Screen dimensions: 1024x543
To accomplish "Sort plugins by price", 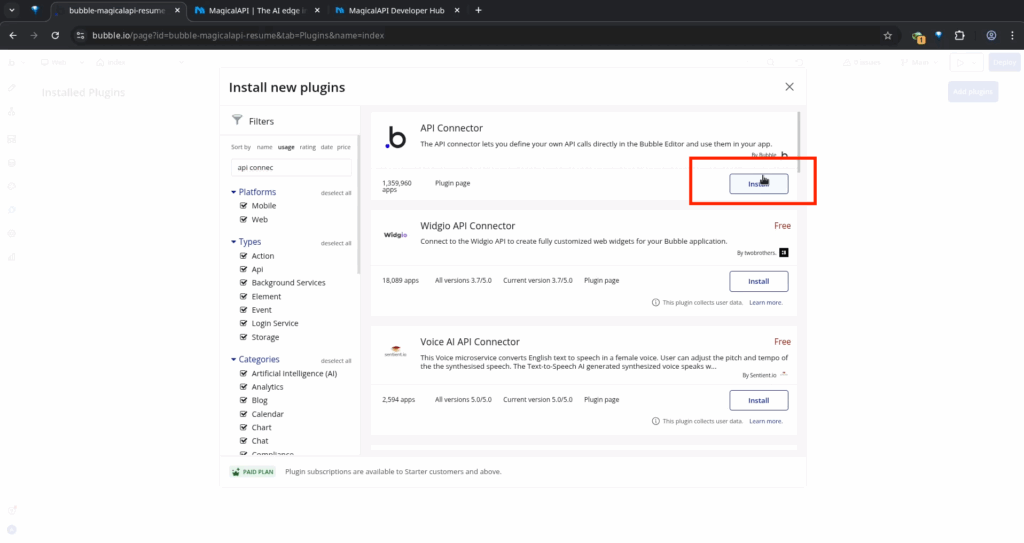I will pos(344,147).
